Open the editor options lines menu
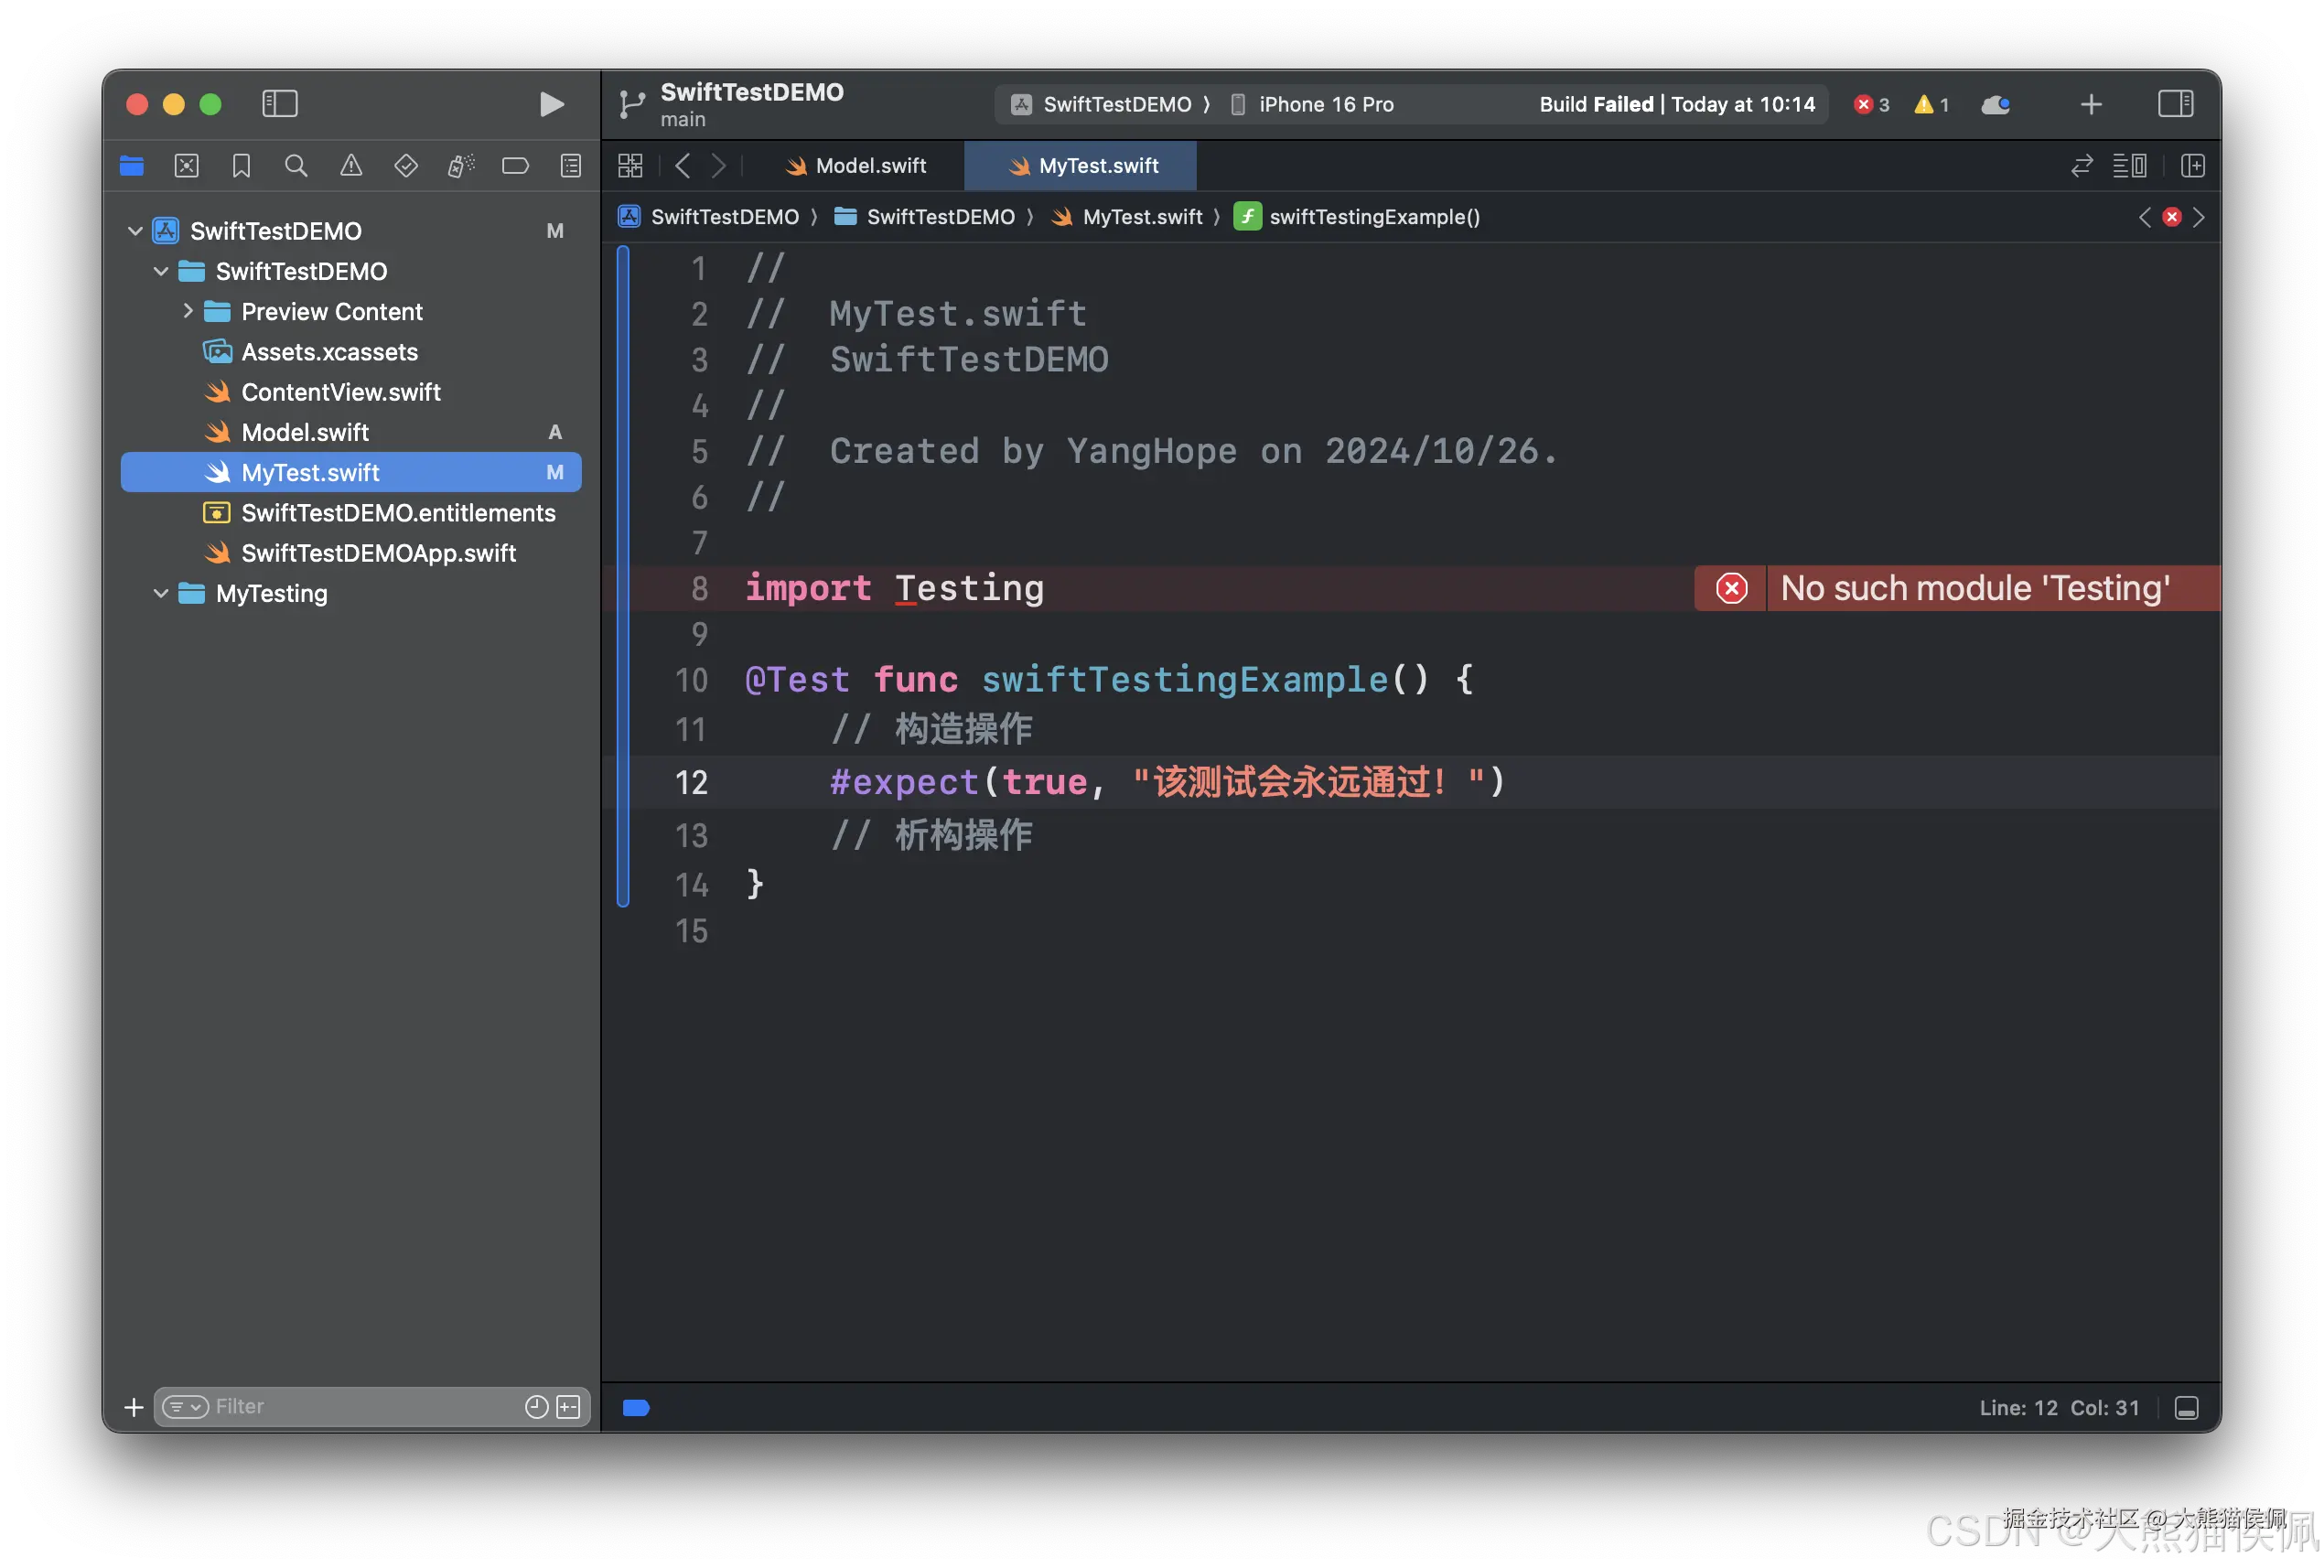The width and height of the screenshot is (2324, 1568). (2130, 166)
